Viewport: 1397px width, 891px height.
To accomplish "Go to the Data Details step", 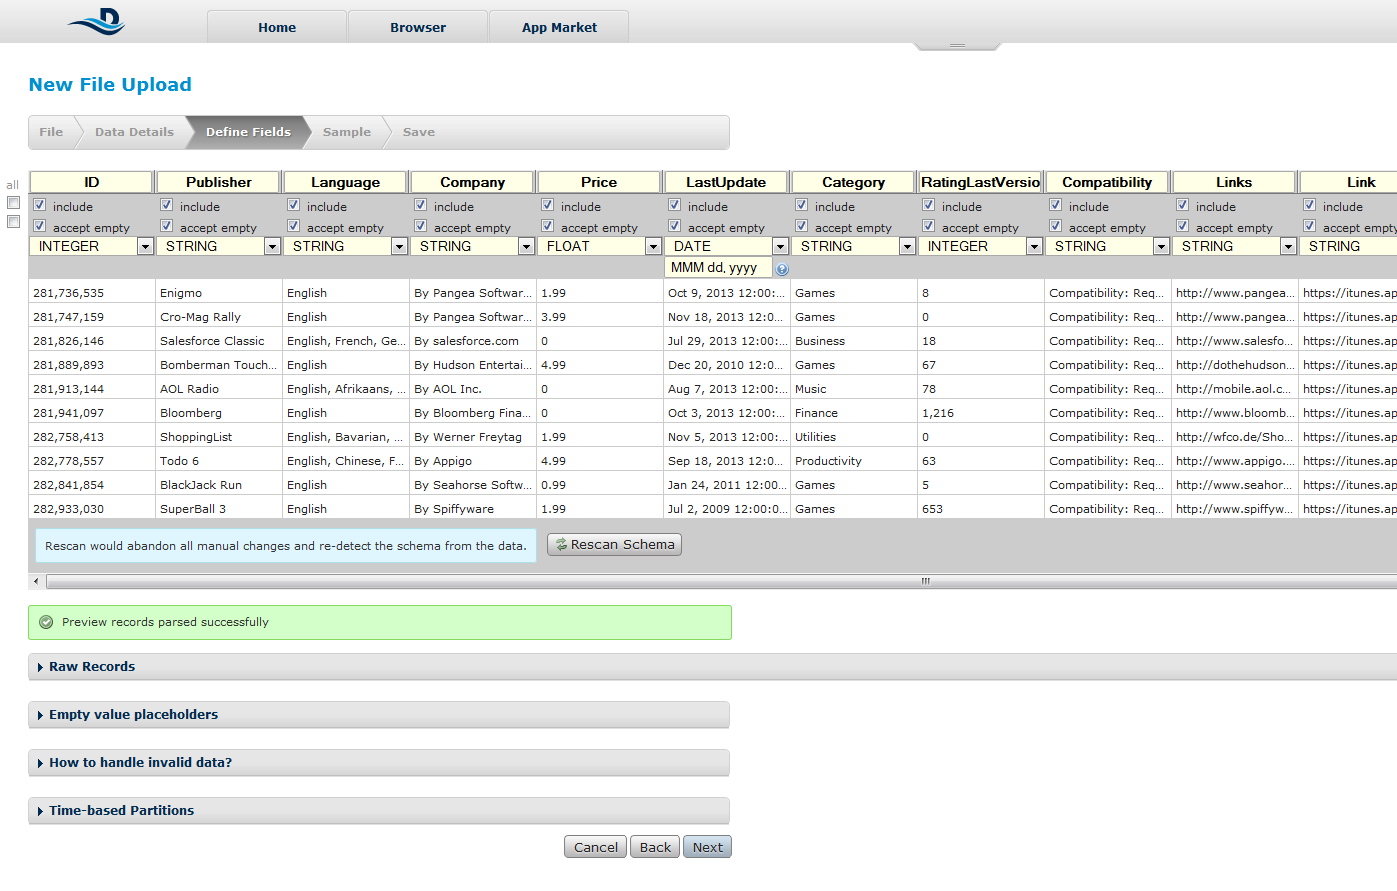I will click(134, 132).
